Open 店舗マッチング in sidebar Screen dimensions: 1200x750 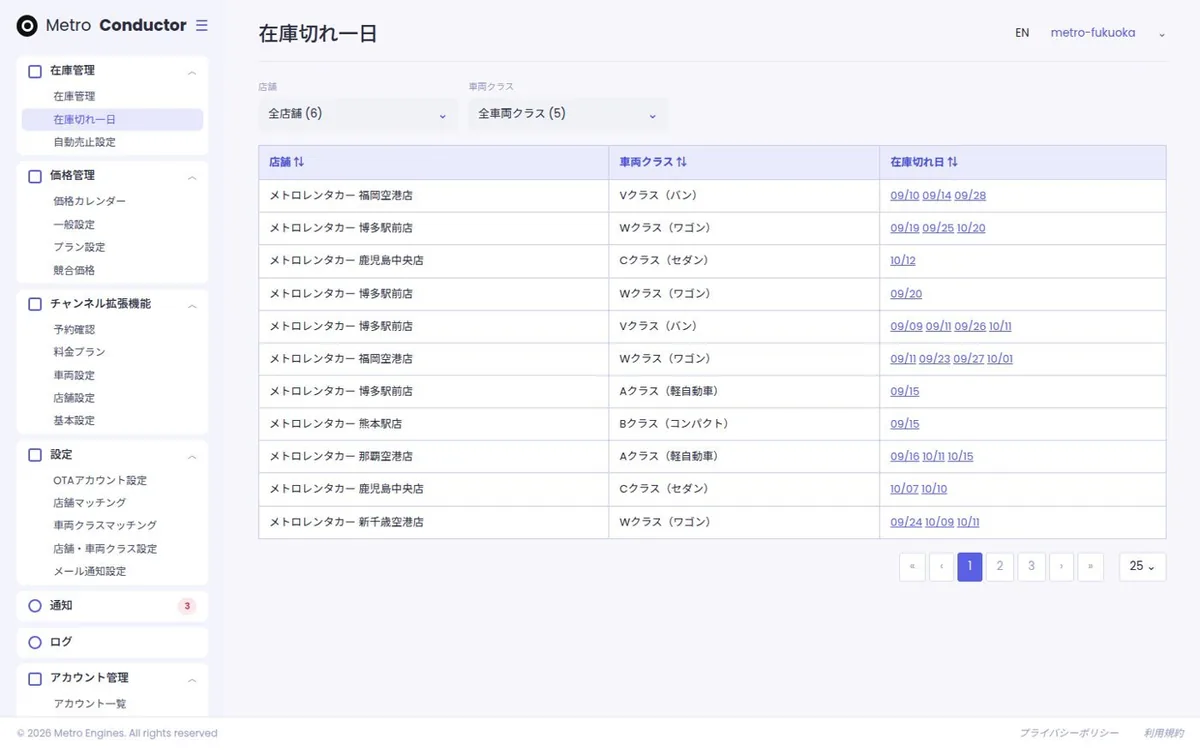[89, 503]
